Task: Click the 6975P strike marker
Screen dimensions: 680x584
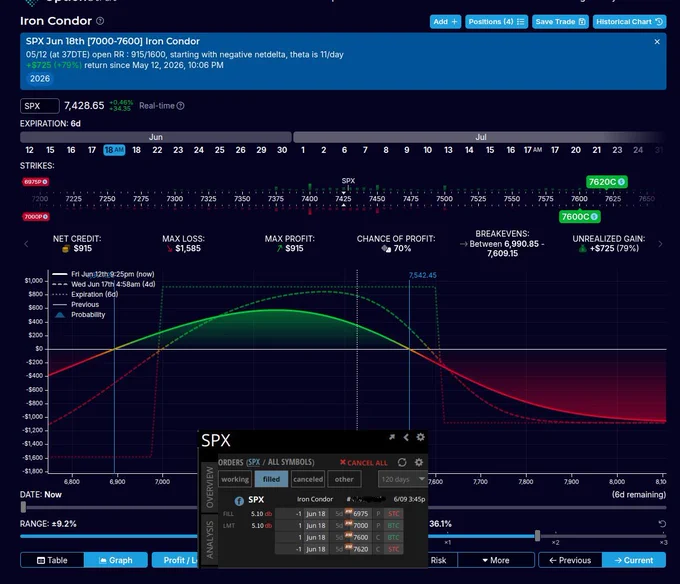Action: coord(36,182)
